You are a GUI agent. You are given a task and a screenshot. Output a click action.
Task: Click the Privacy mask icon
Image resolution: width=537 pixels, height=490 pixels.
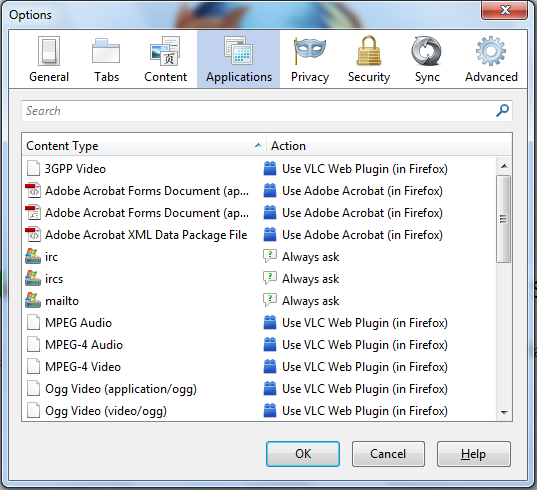pos(310,51)
